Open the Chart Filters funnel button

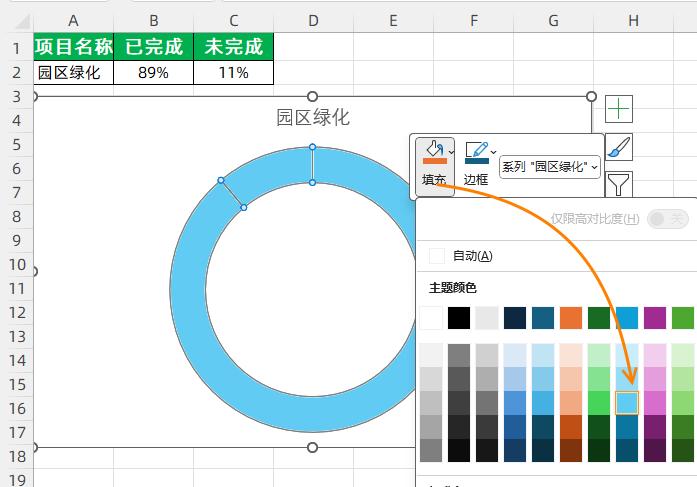point(619,183)
